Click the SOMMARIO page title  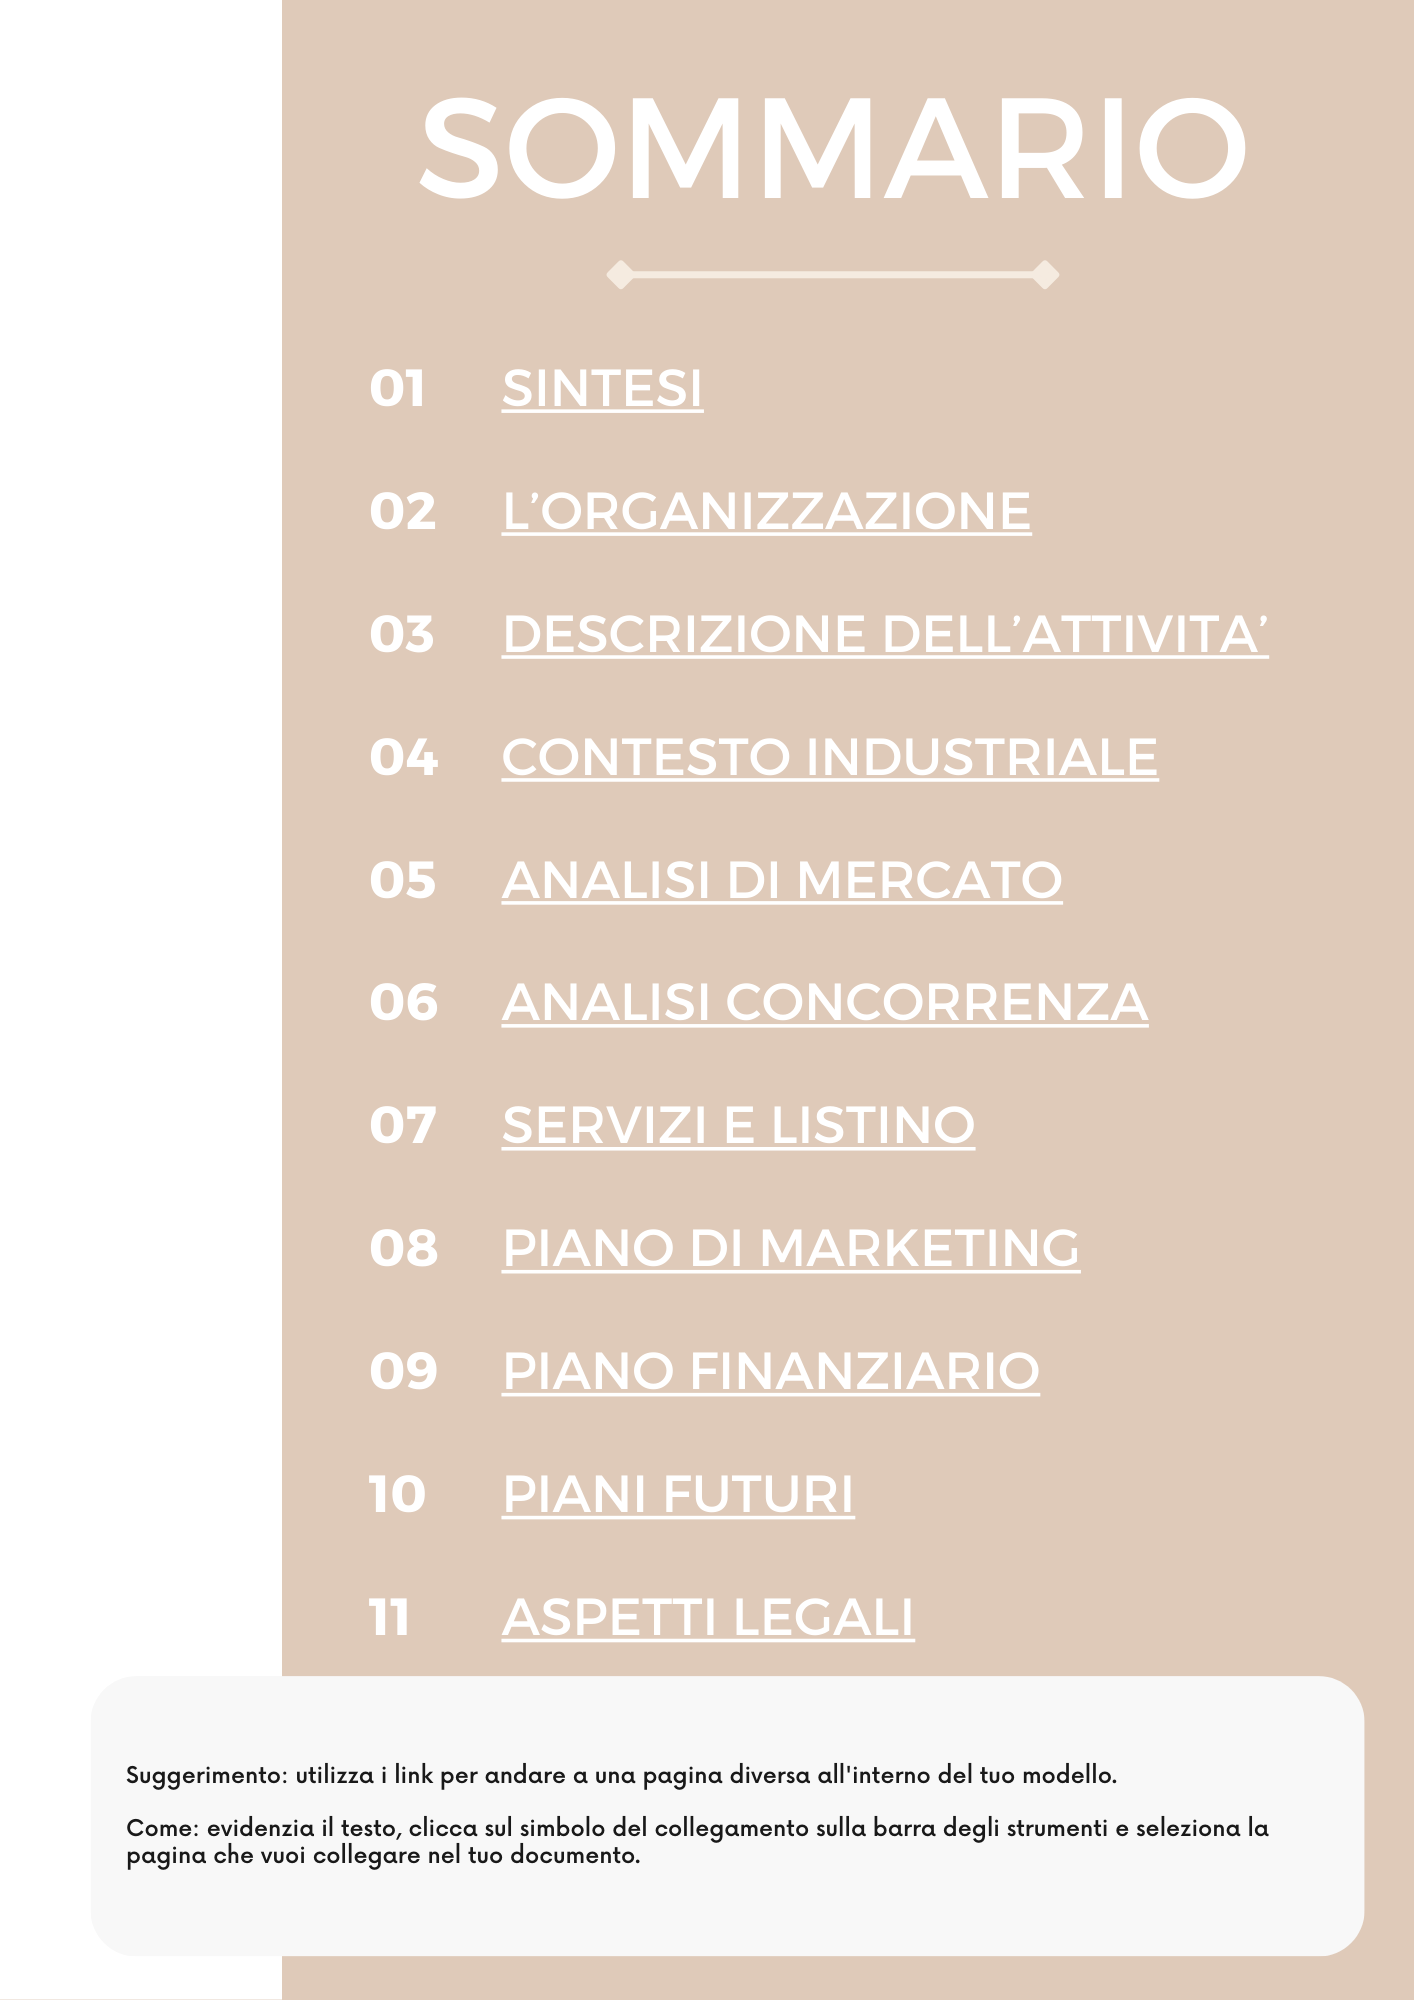(x=832, y=148)
